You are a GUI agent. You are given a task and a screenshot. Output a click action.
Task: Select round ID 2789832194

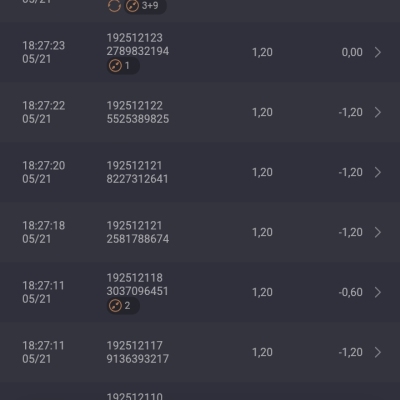coord(138,51)
